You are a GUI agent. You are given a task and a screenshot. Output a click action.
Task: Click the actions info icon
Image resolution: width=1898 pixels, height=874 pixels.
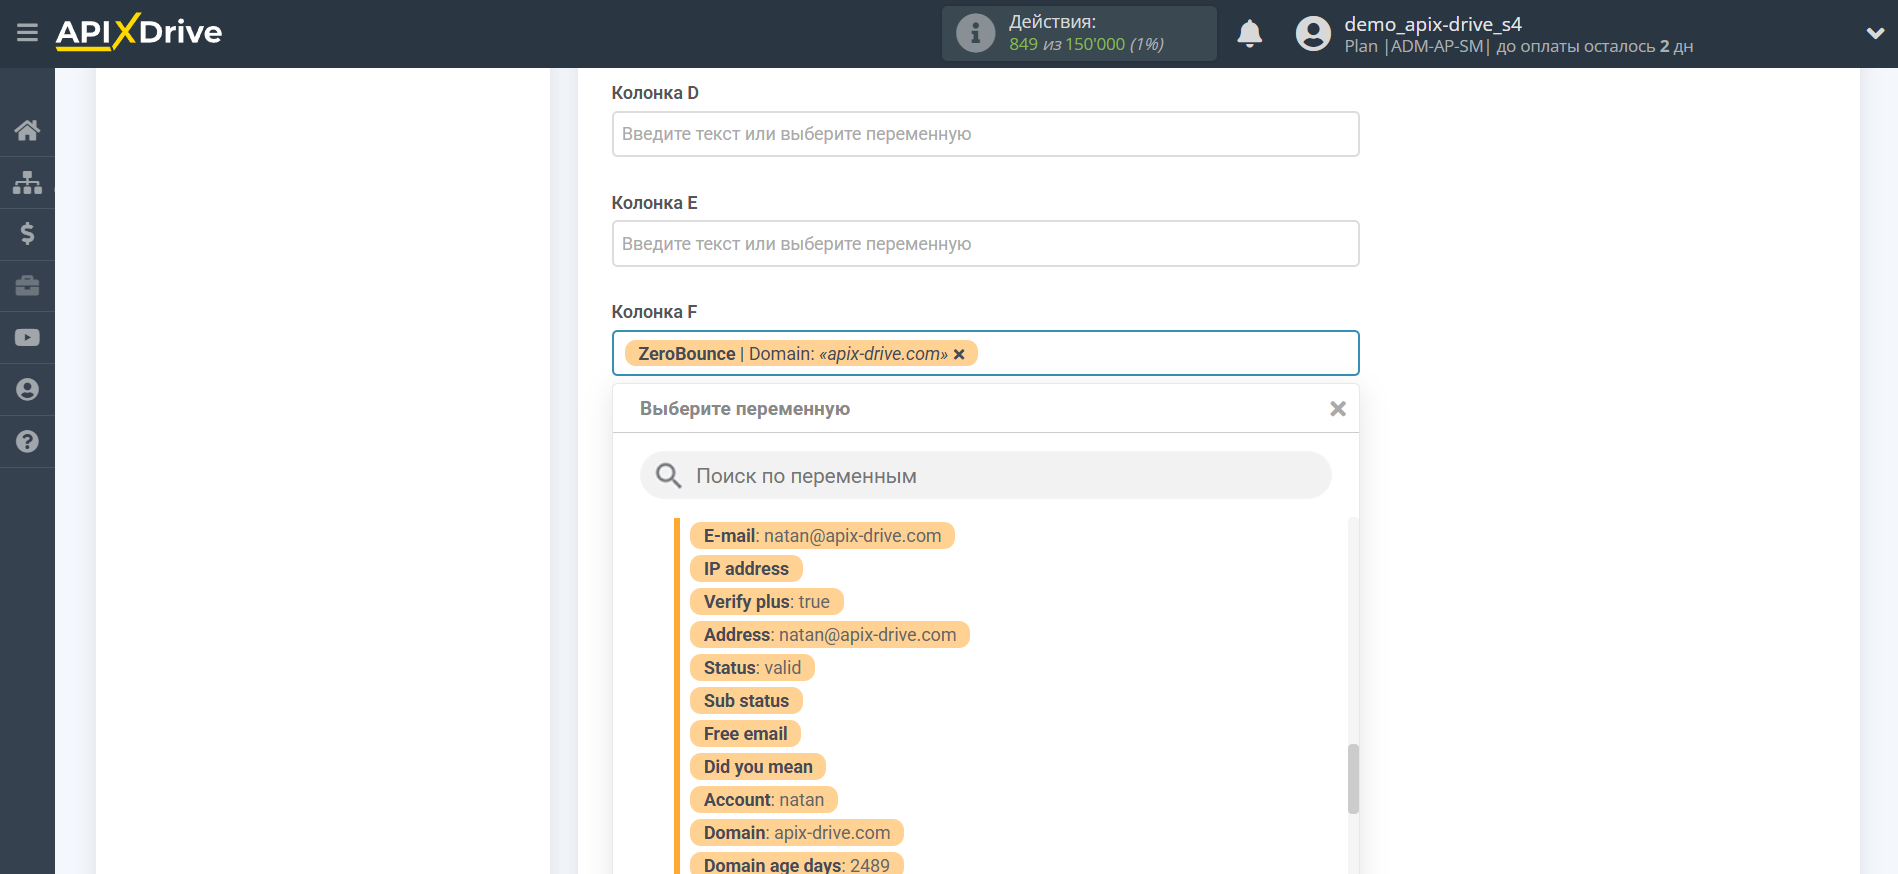(x=975, y=34)
